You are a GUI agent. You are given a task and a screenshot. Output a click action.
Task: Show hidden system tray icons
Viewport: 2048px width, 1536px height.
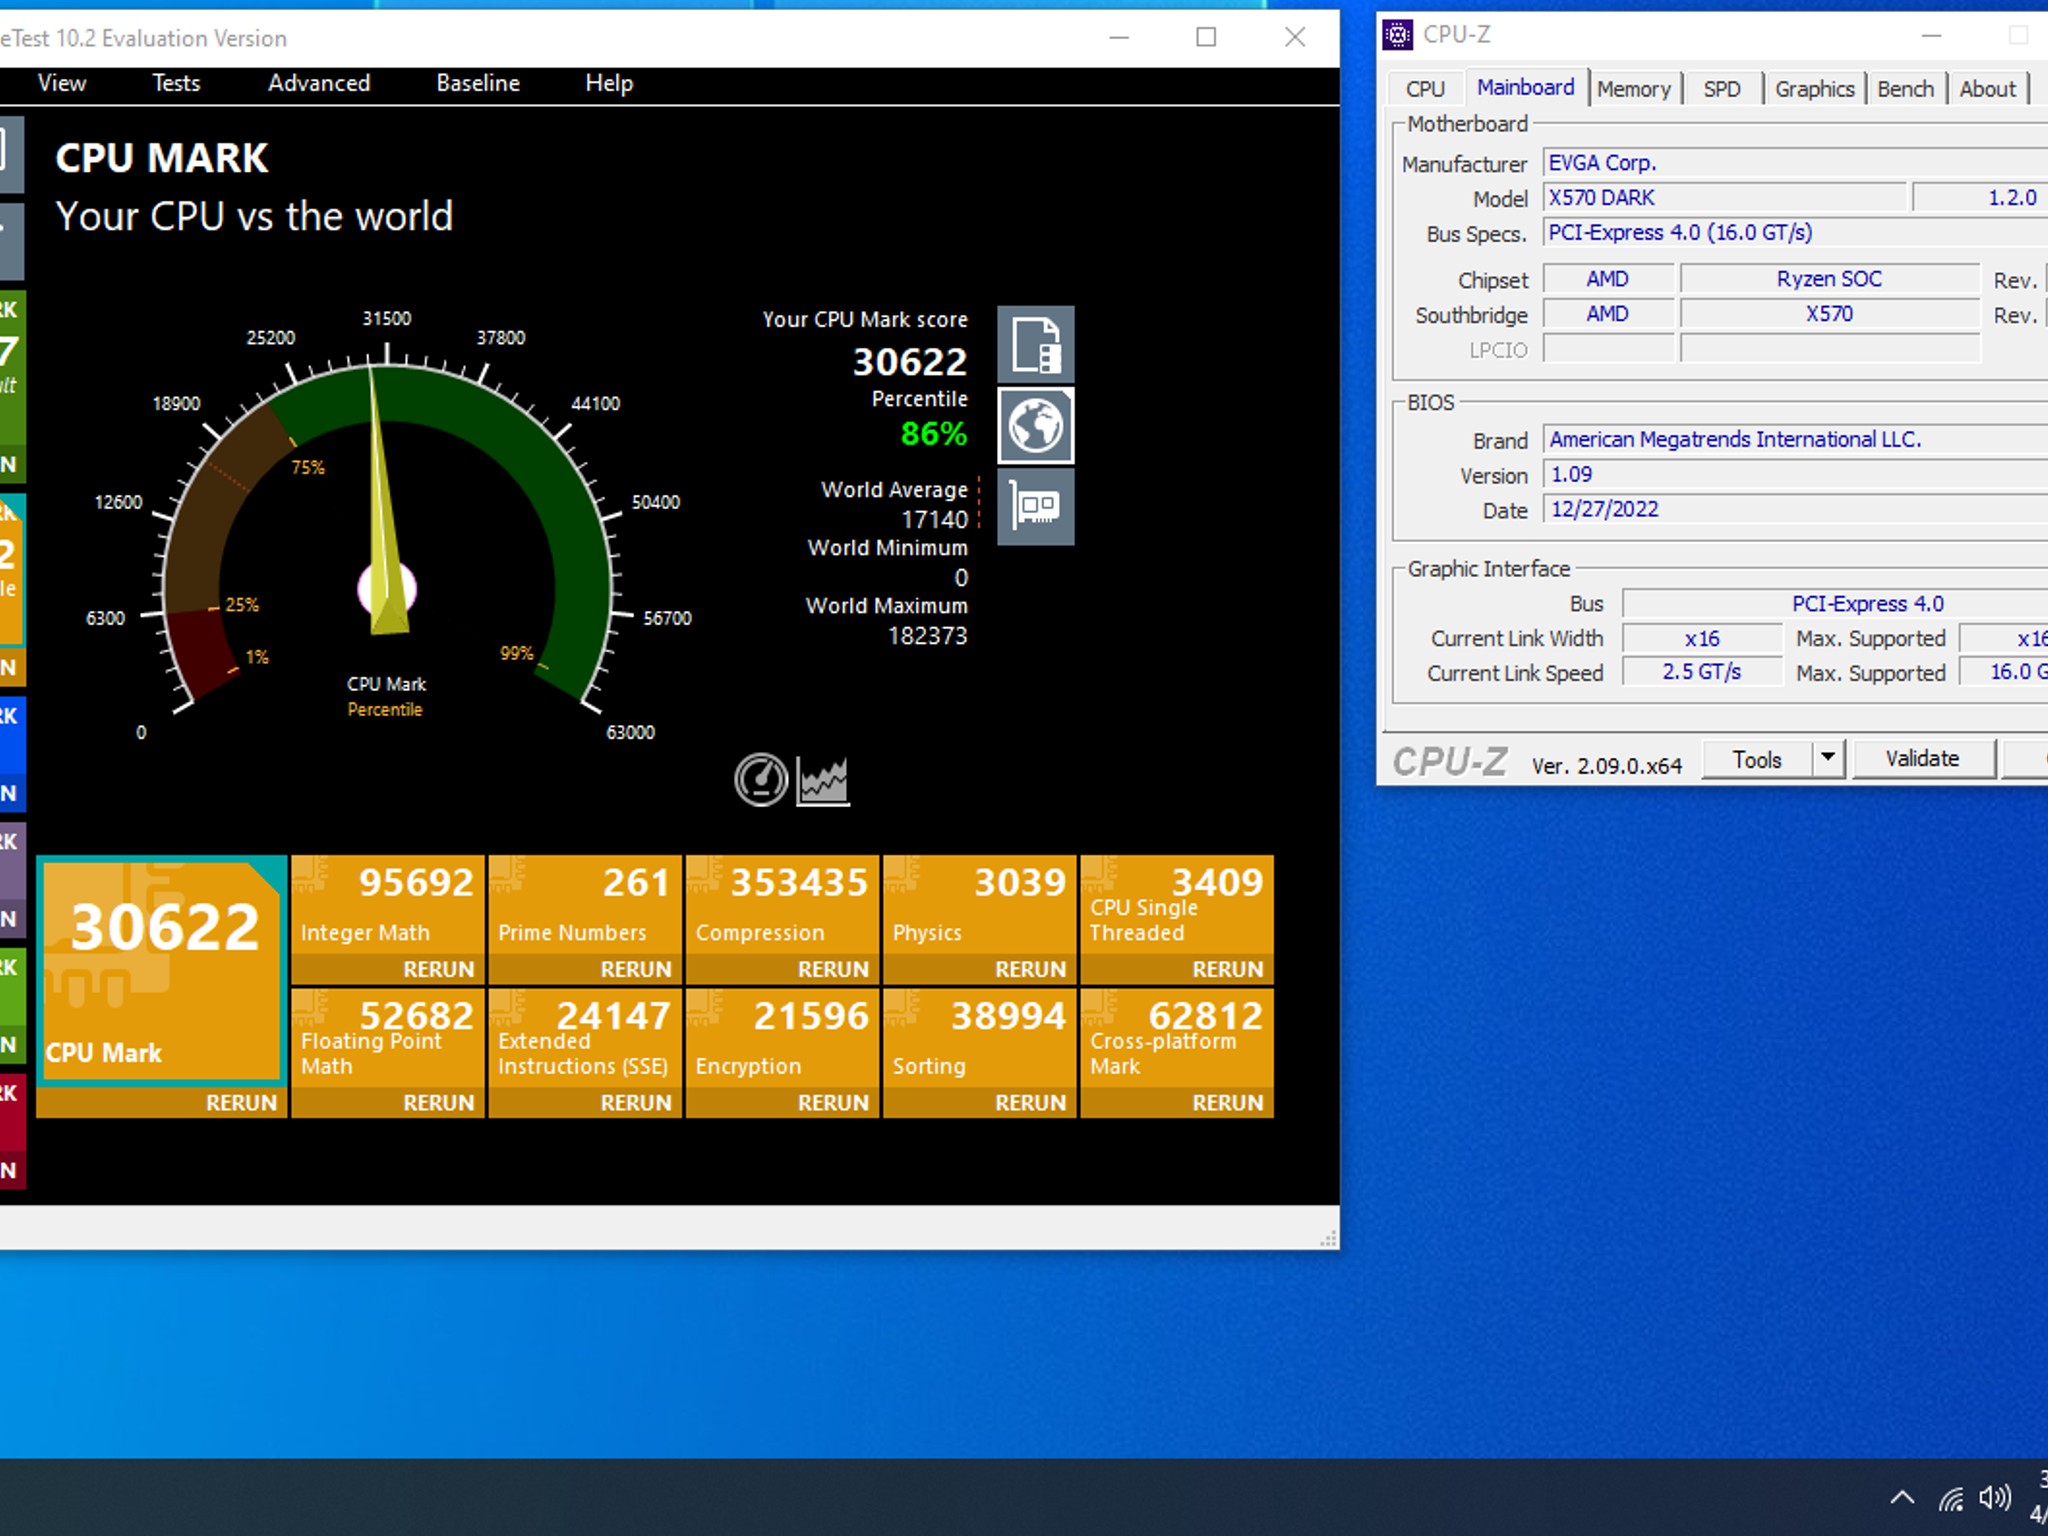coord(1902,1497)
